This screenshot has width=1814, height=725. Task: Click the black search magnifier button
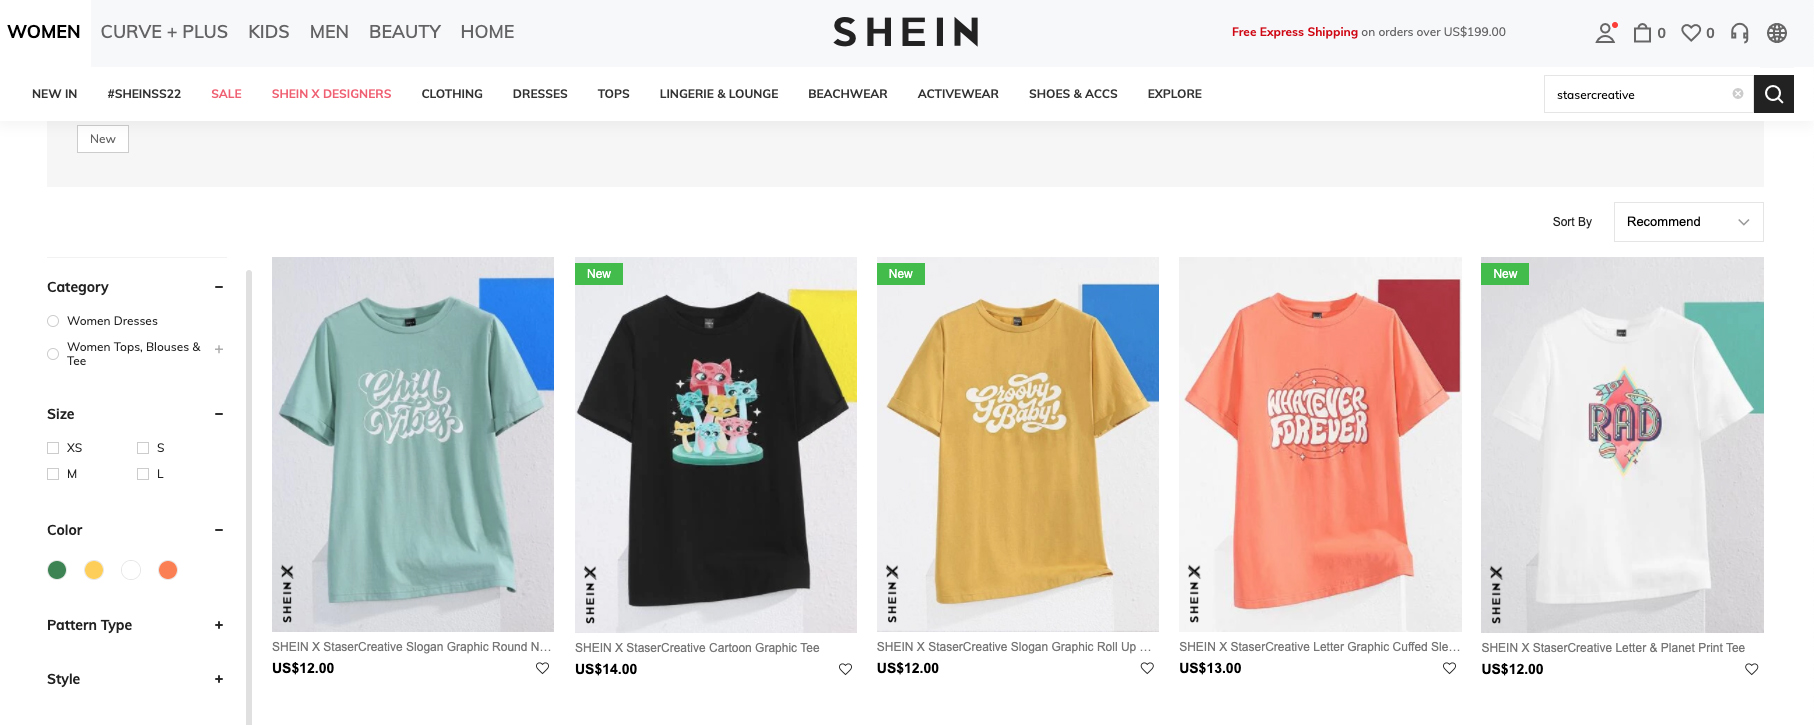pos(1774,94)
